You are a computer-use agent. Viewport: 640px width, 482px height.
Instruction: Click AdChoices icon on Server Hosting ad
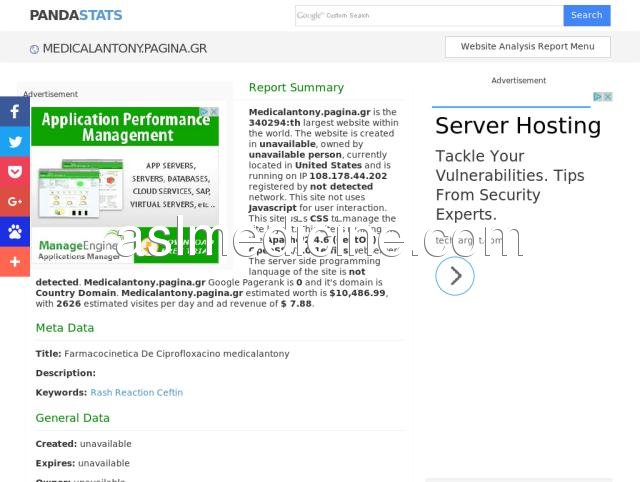click(x=597, y=97)
